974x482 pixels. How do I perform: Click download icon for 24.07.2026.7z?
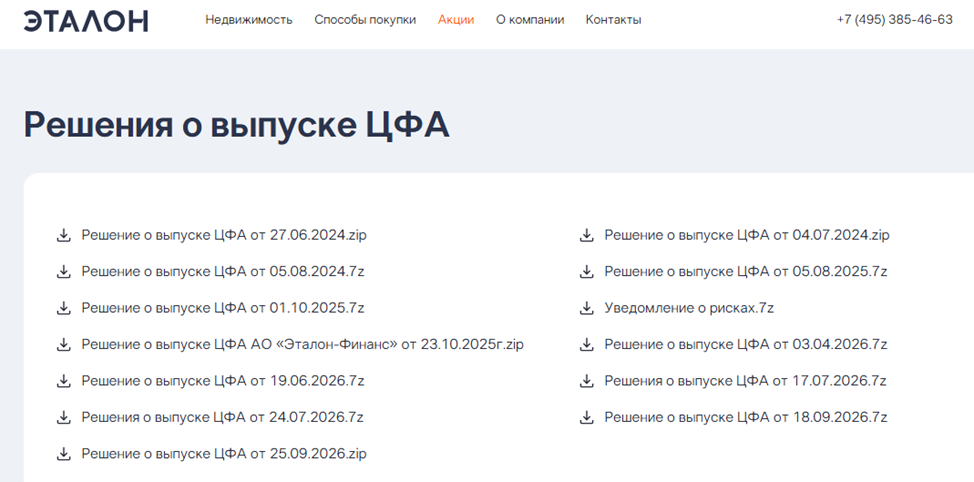click(63, 417)
